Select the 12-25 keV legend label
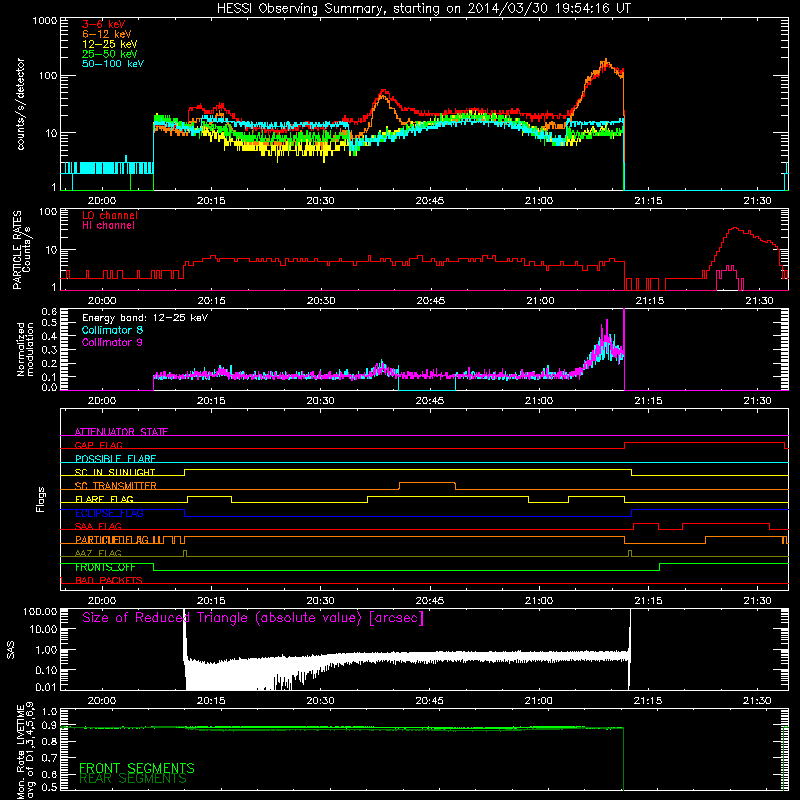 click(110, 44)
